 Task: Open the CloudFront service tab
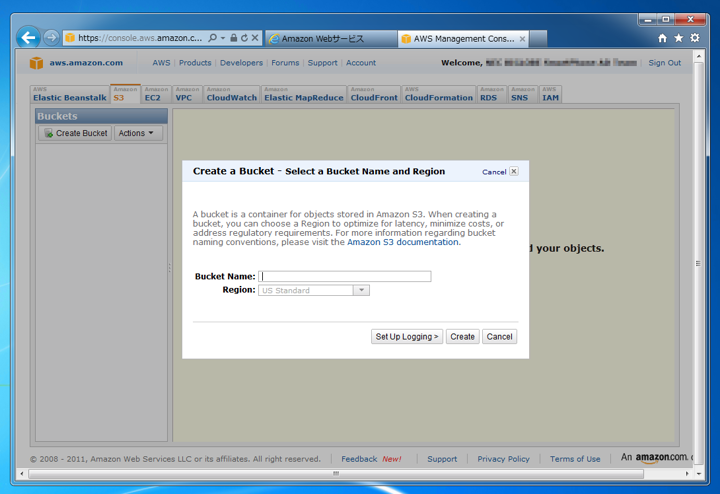(374, 94)
